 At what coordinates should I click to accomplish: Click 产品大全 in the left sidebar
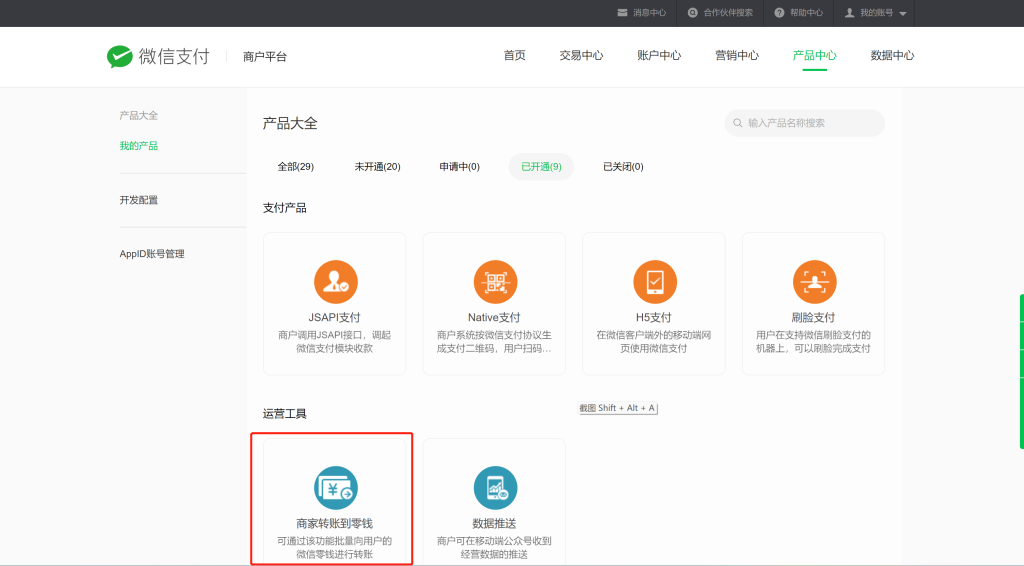click(x=138, y=116)
